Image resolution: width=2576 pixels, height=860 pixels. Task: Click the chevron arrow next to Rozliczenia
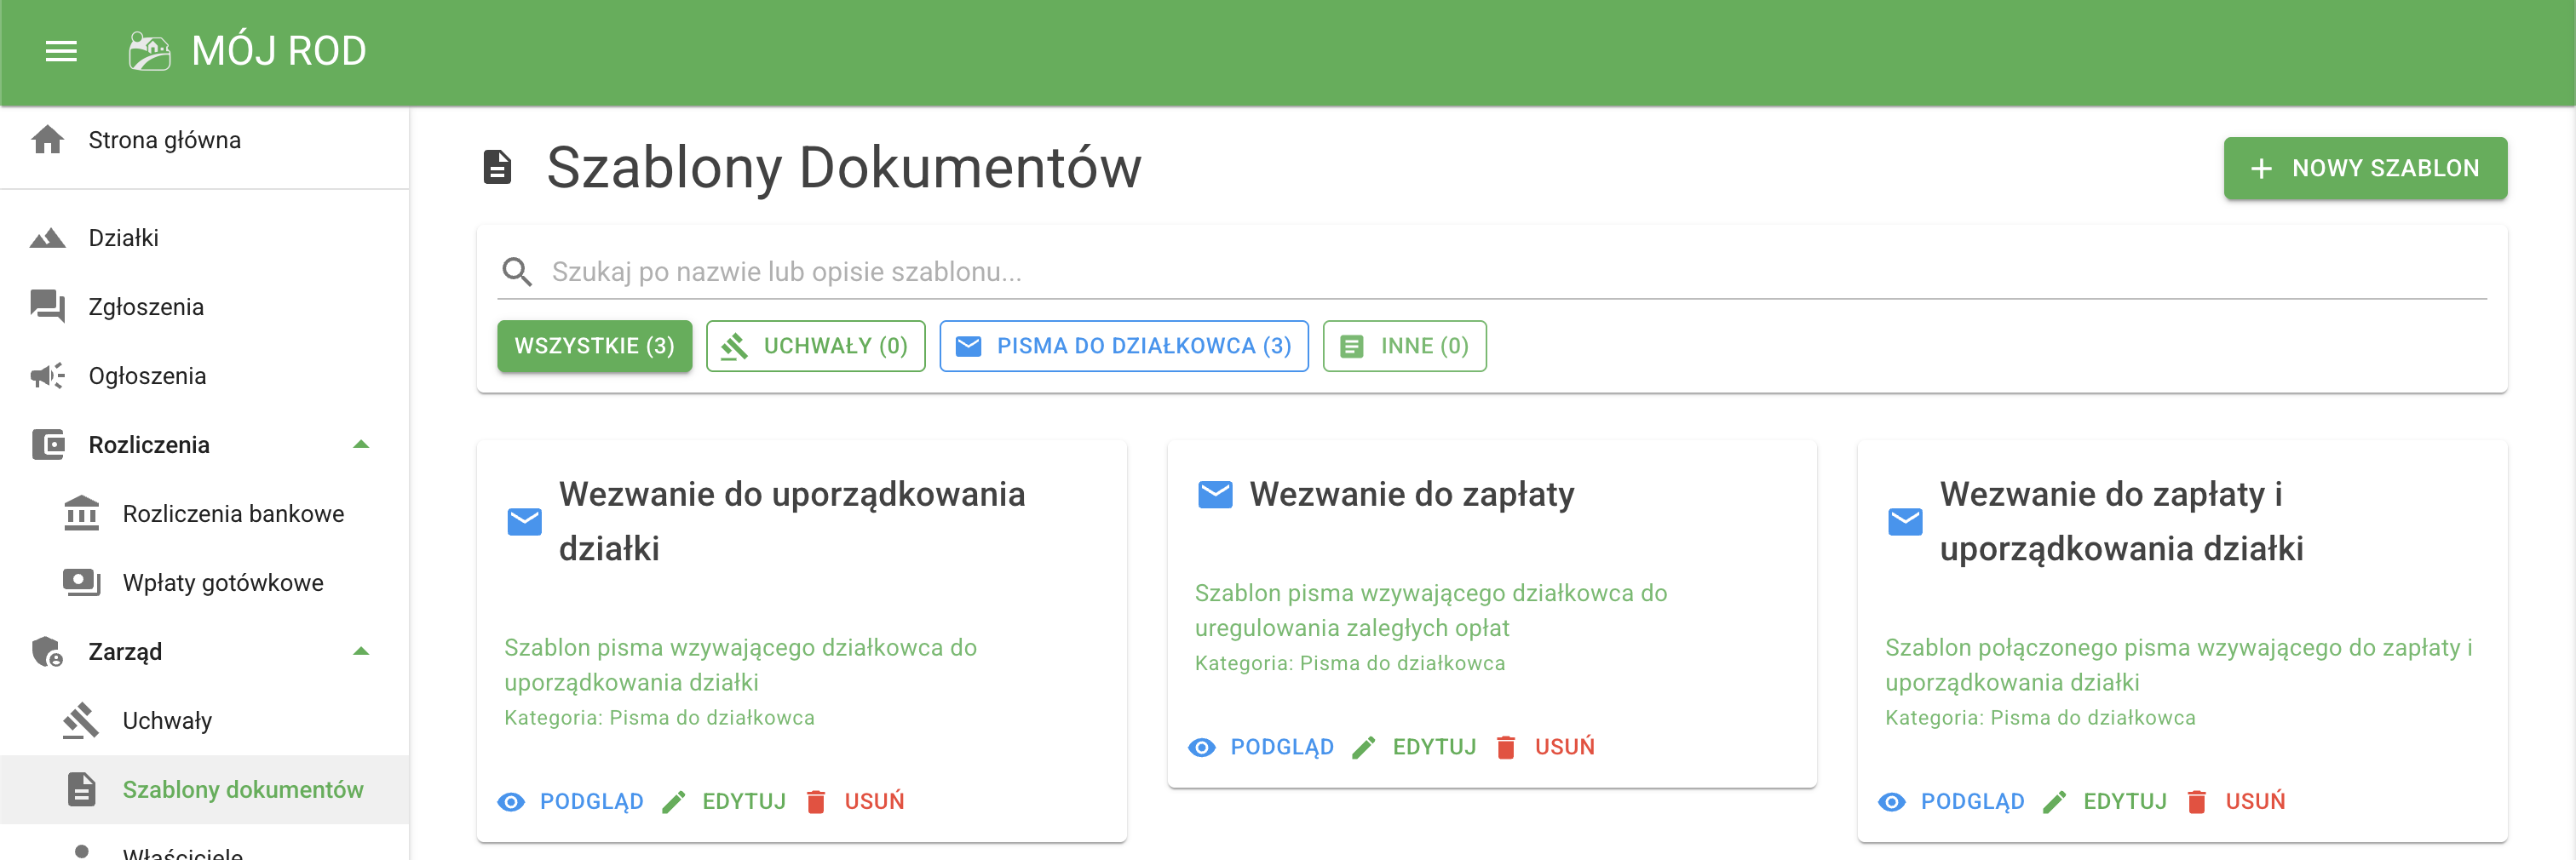[362, 444]
